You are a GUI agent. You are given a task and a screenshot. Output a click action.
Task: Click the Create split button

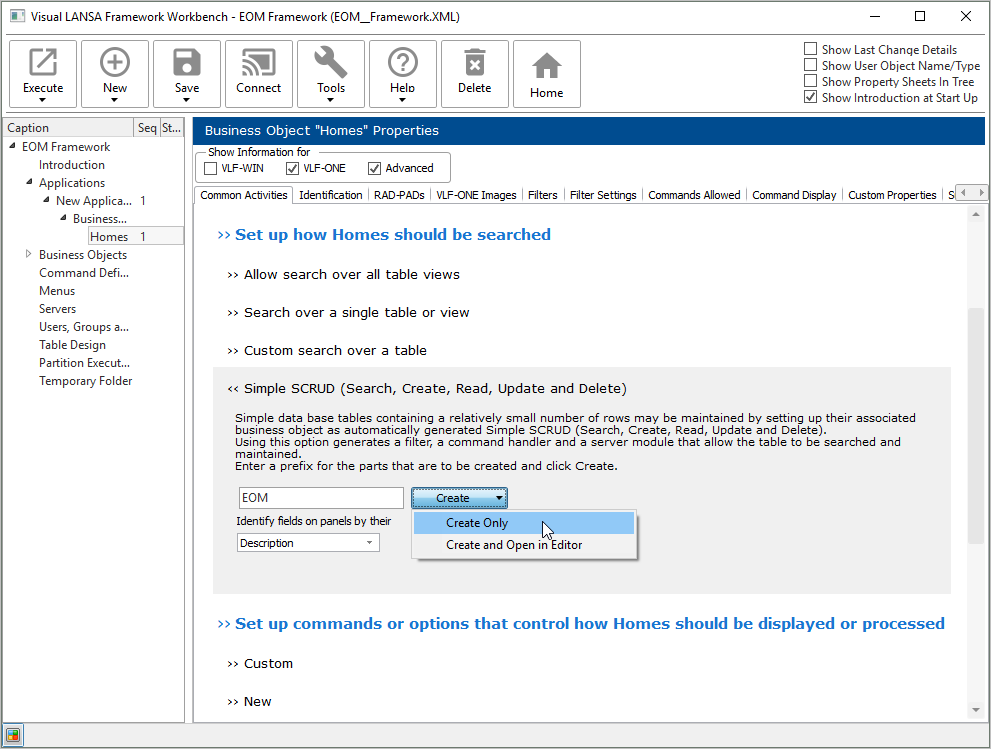coord(453,498)
